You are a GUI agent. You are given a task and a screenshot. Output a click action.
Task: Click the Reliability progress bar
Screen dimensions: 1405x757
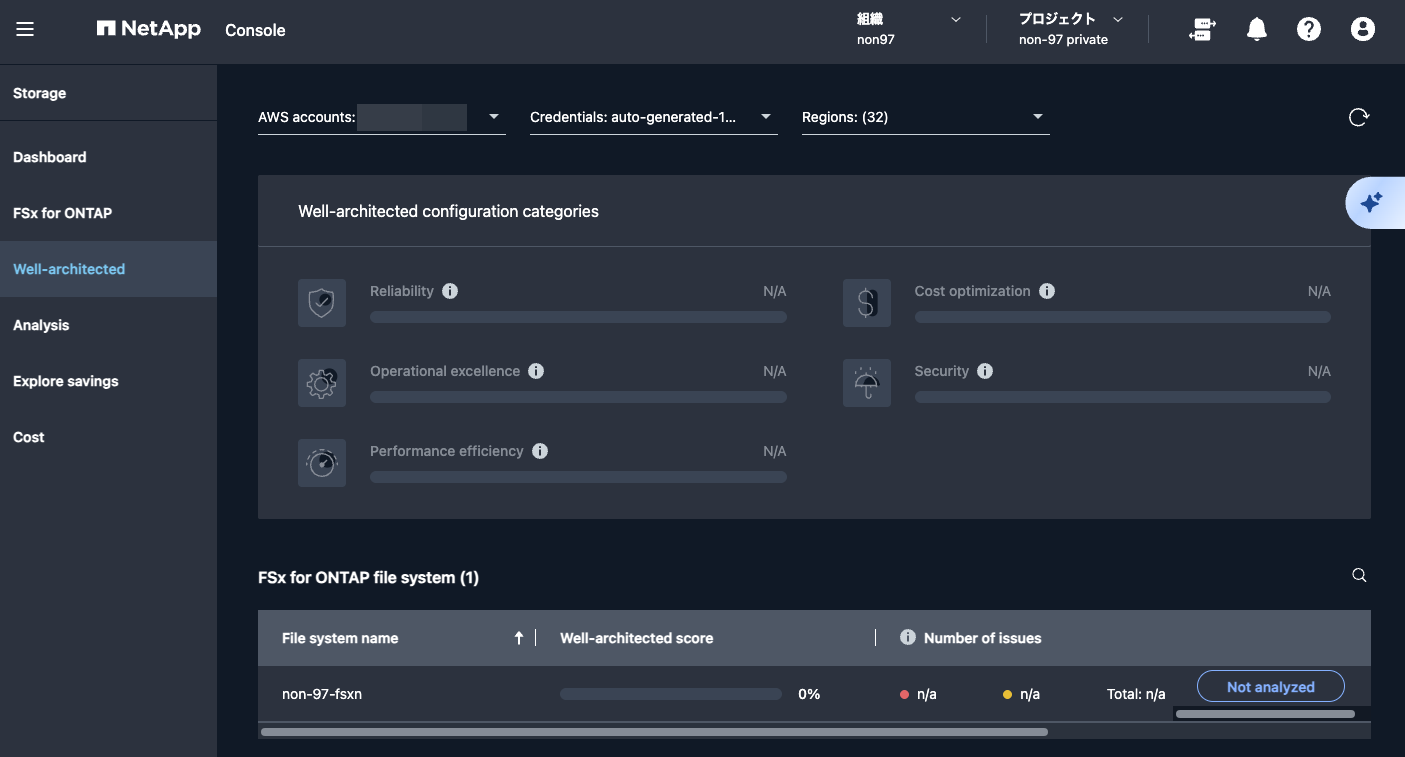pyautogui.click(x=578, y=317)
